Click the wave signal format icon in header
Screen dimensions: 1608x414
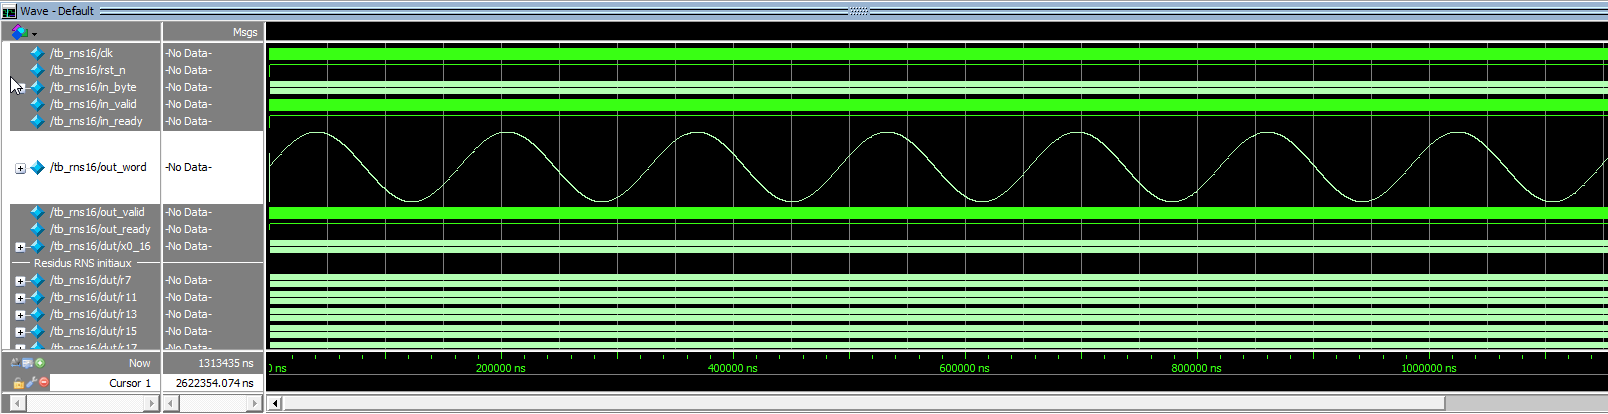[18, 32]
